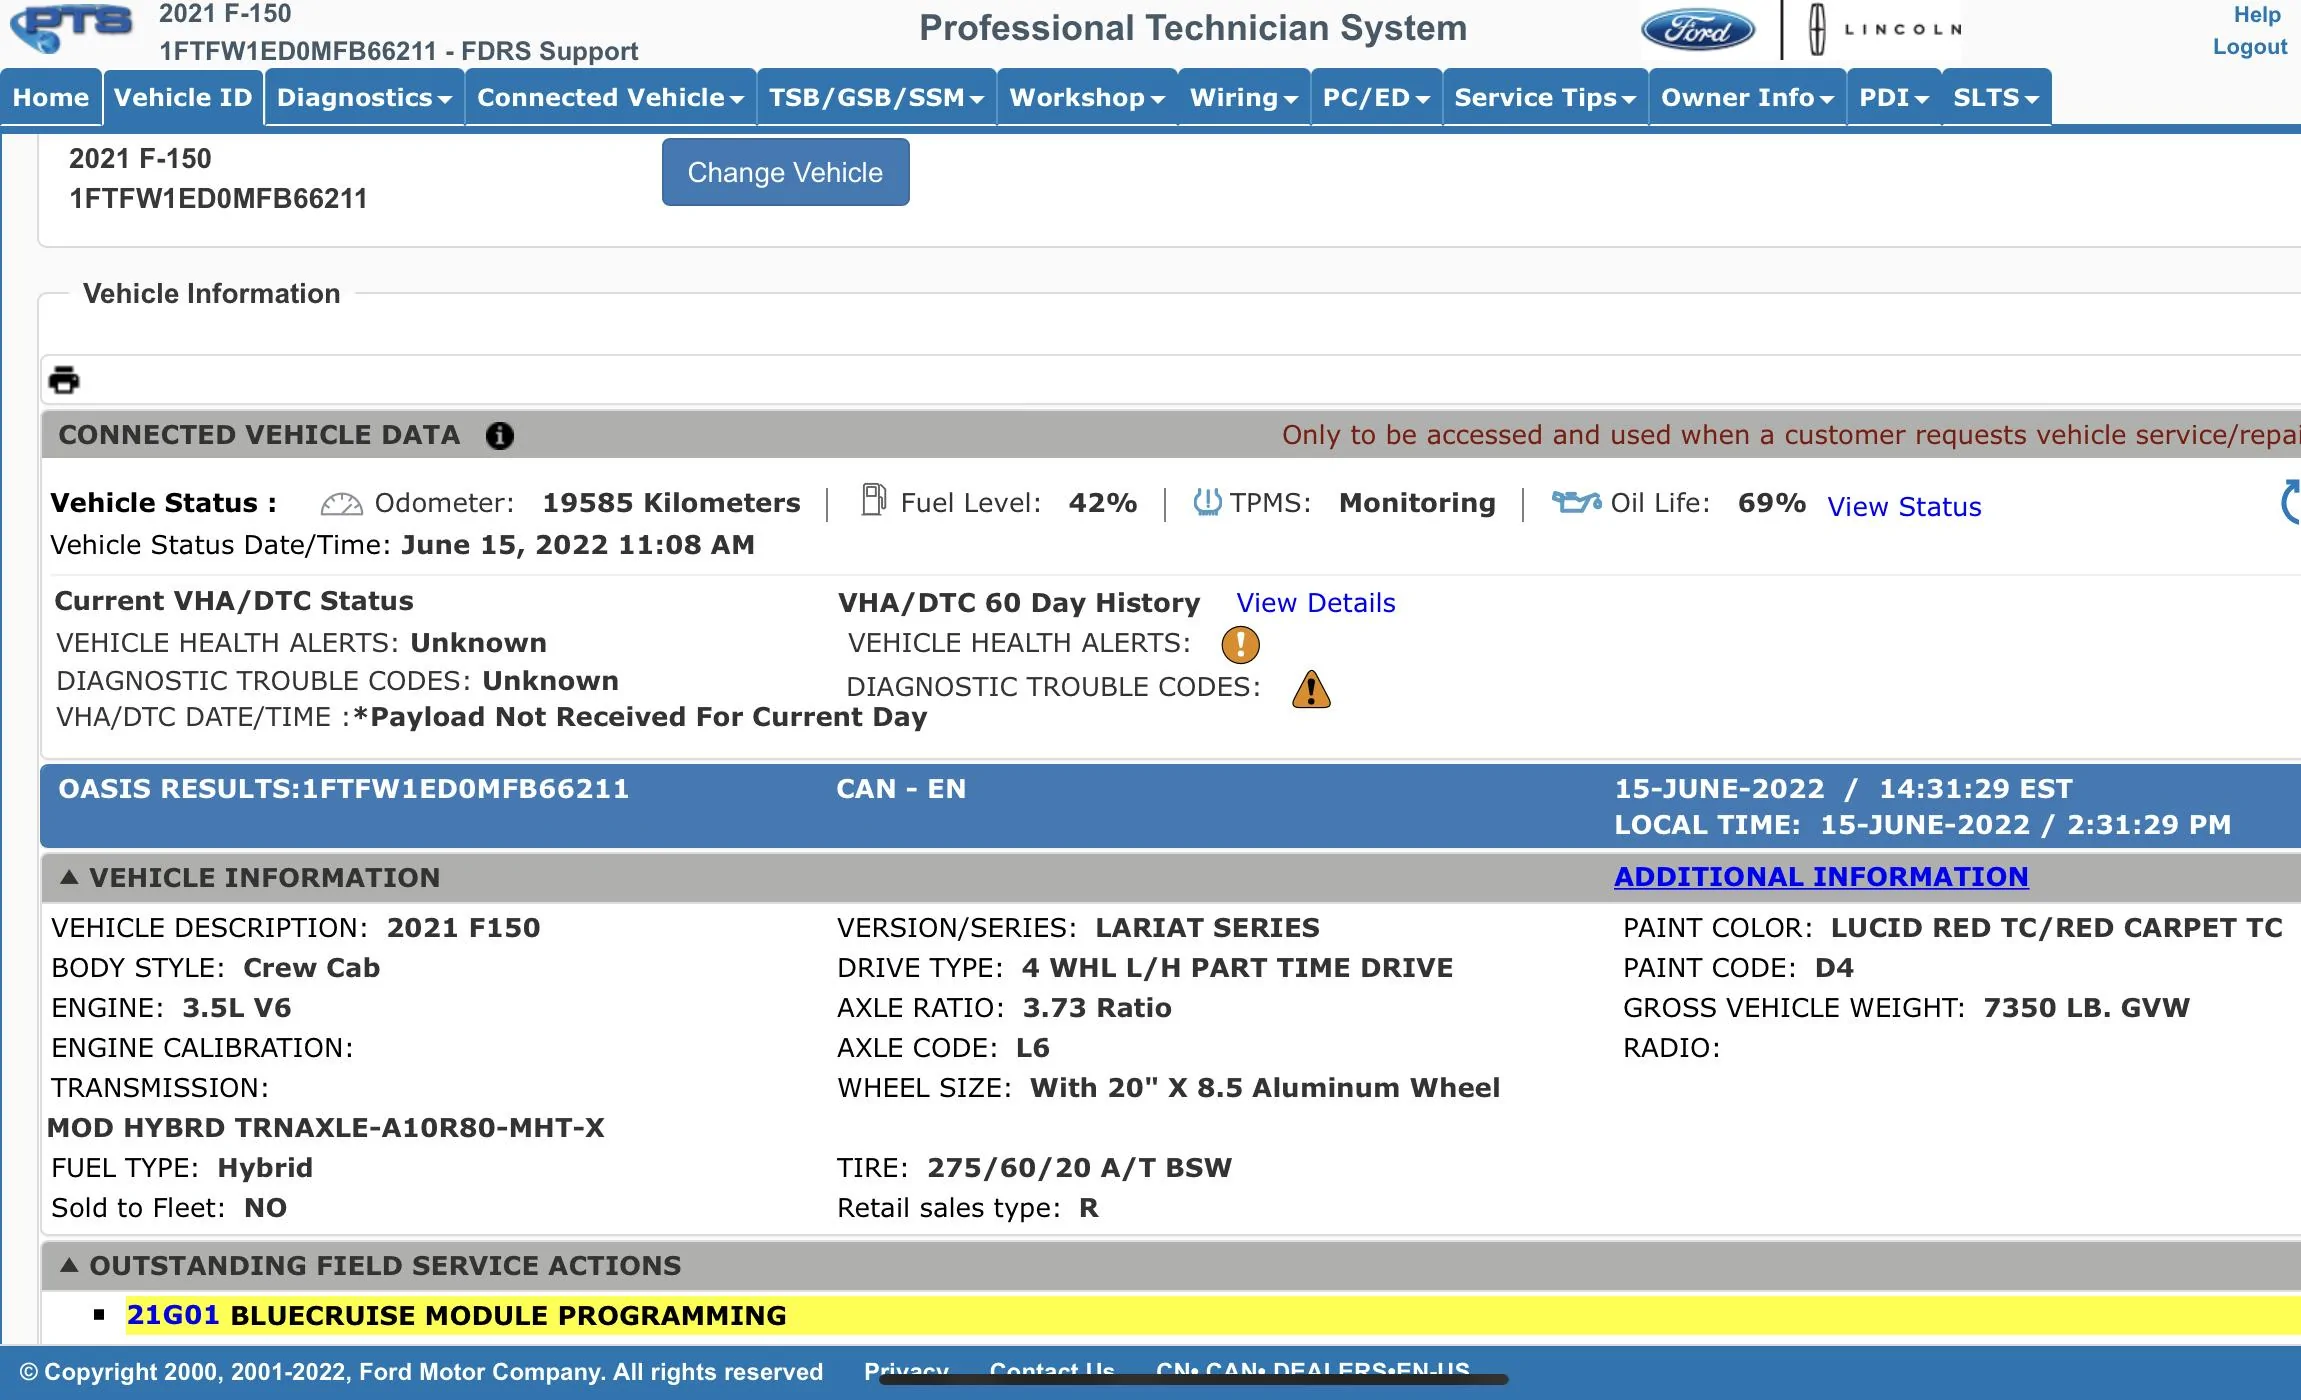Viewport: 2301px width, 1400px height.
Task: Click the Contact Us footer link
Action: tap(1052, 1370)
